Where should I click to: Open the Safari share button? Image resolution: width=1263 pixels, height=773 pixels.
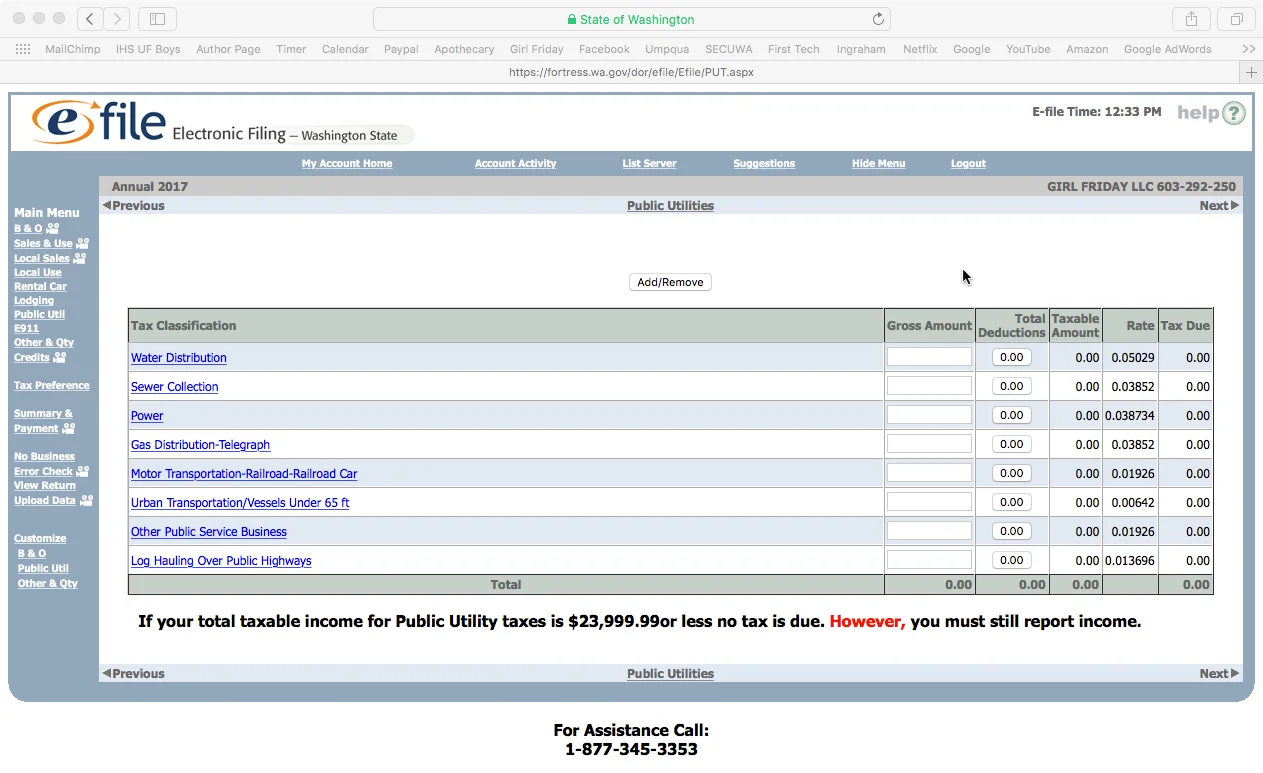coord(1191,19)
